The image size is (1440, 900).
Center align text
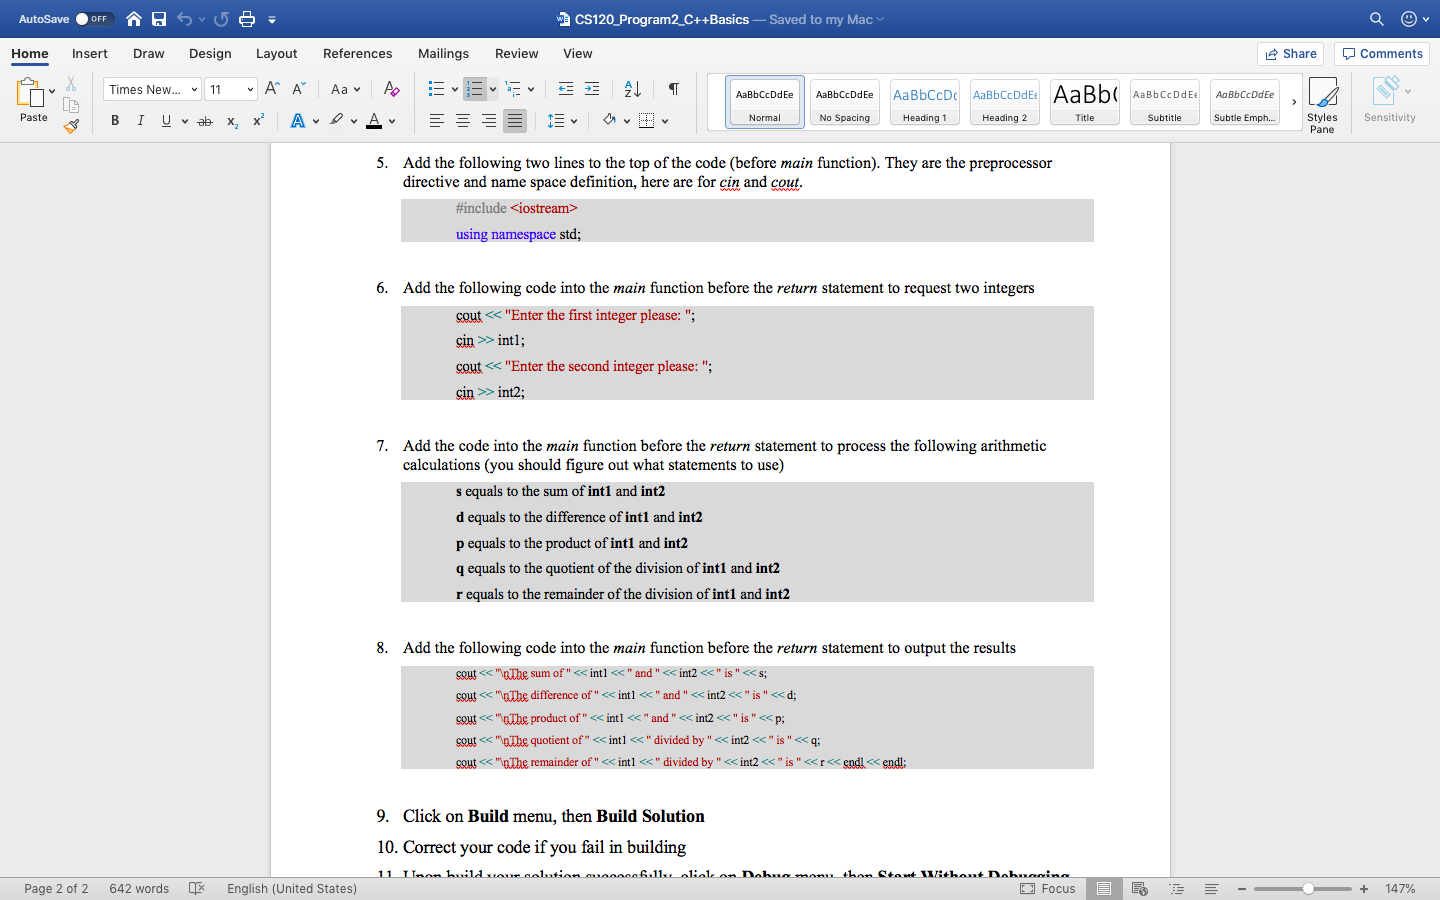pyautogui.click(x=463, y=121)
